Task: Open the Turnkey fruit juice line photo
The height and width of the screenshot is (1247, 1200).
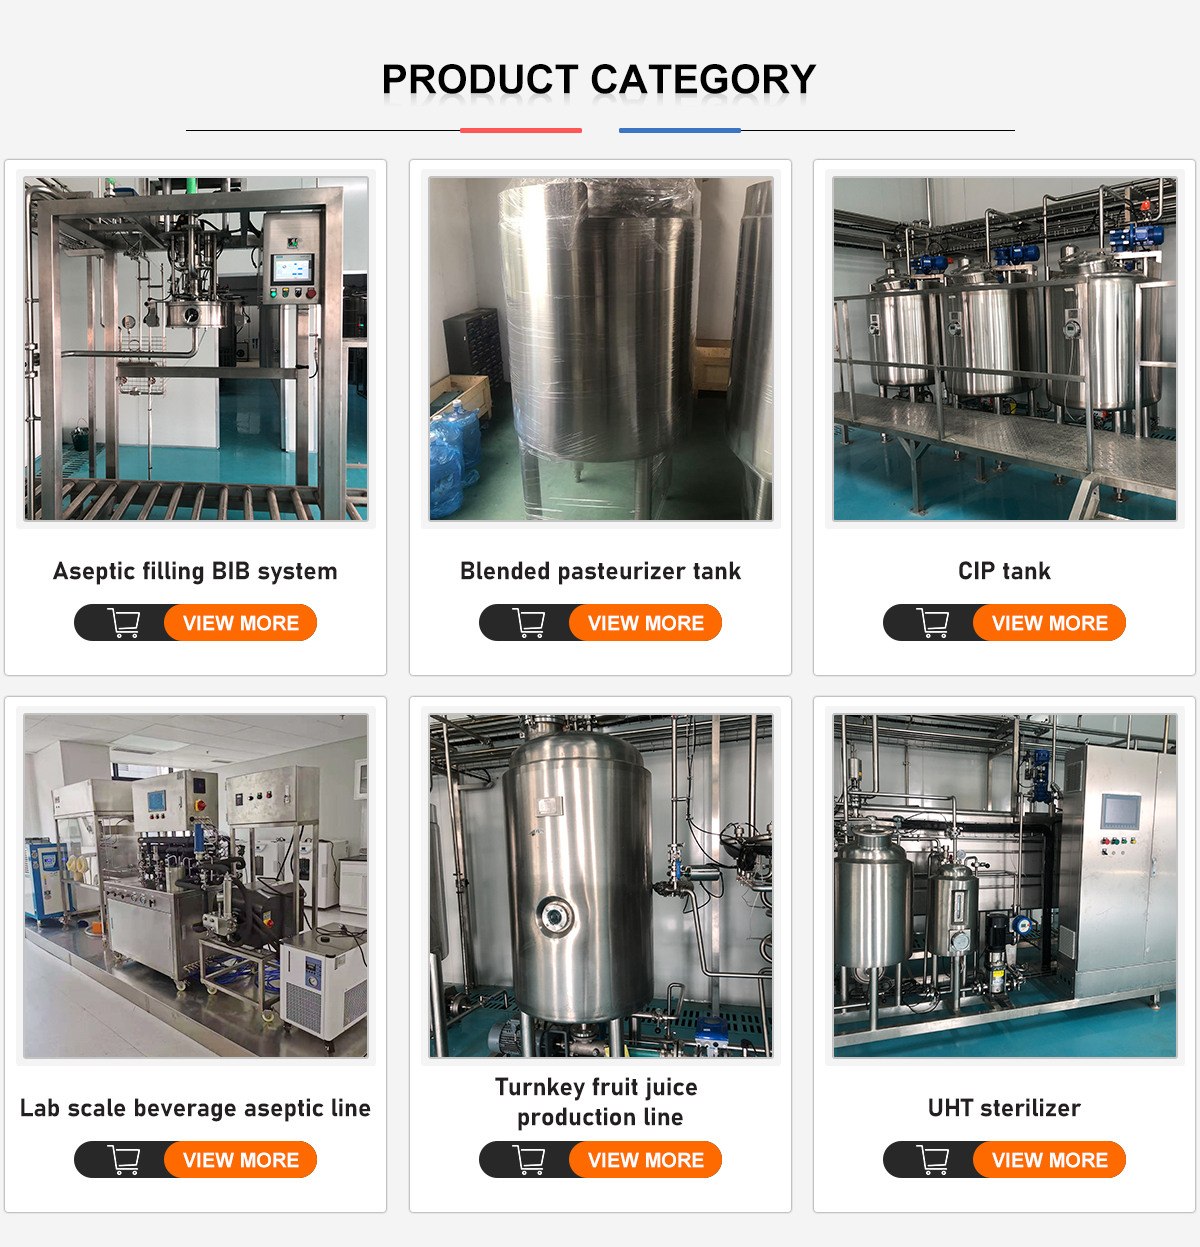Action: coord(601,886)
